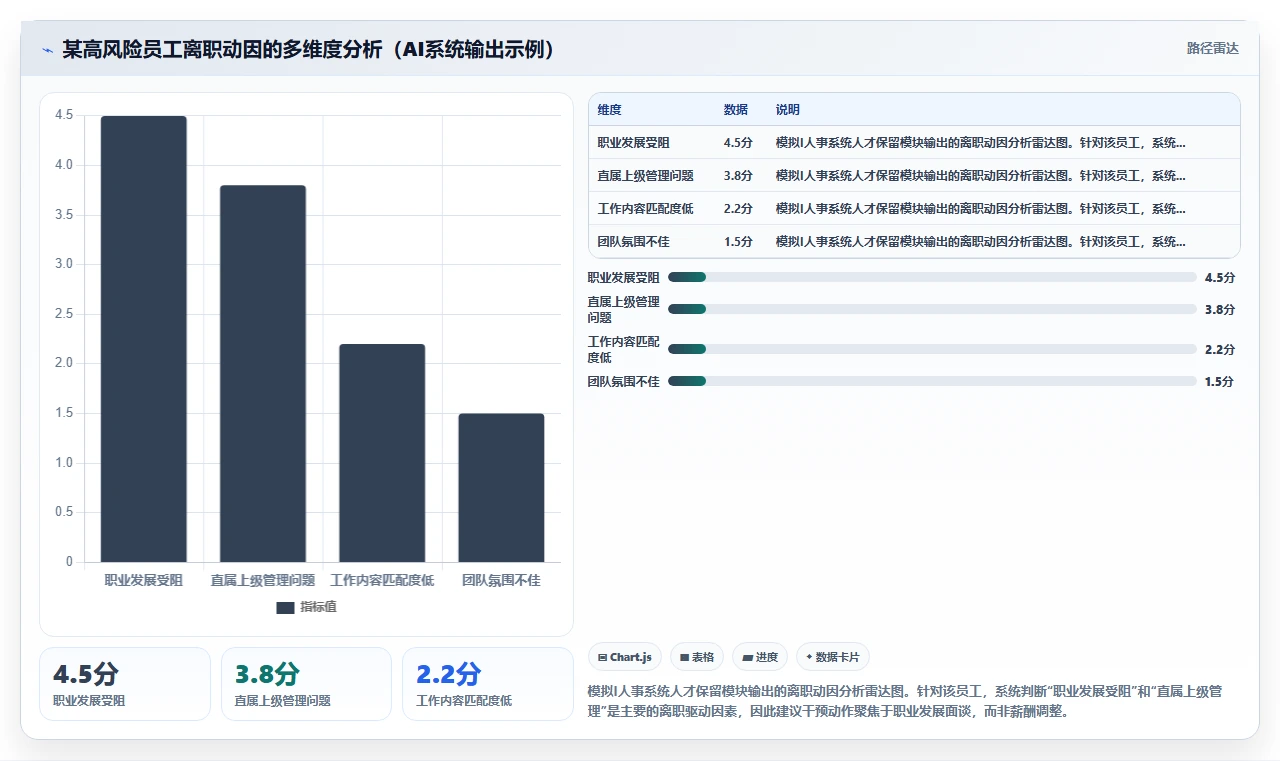Click the 1.5分 value beside 团队氛围不佳 progress

pyautogui.click(x=1220, y=381)
